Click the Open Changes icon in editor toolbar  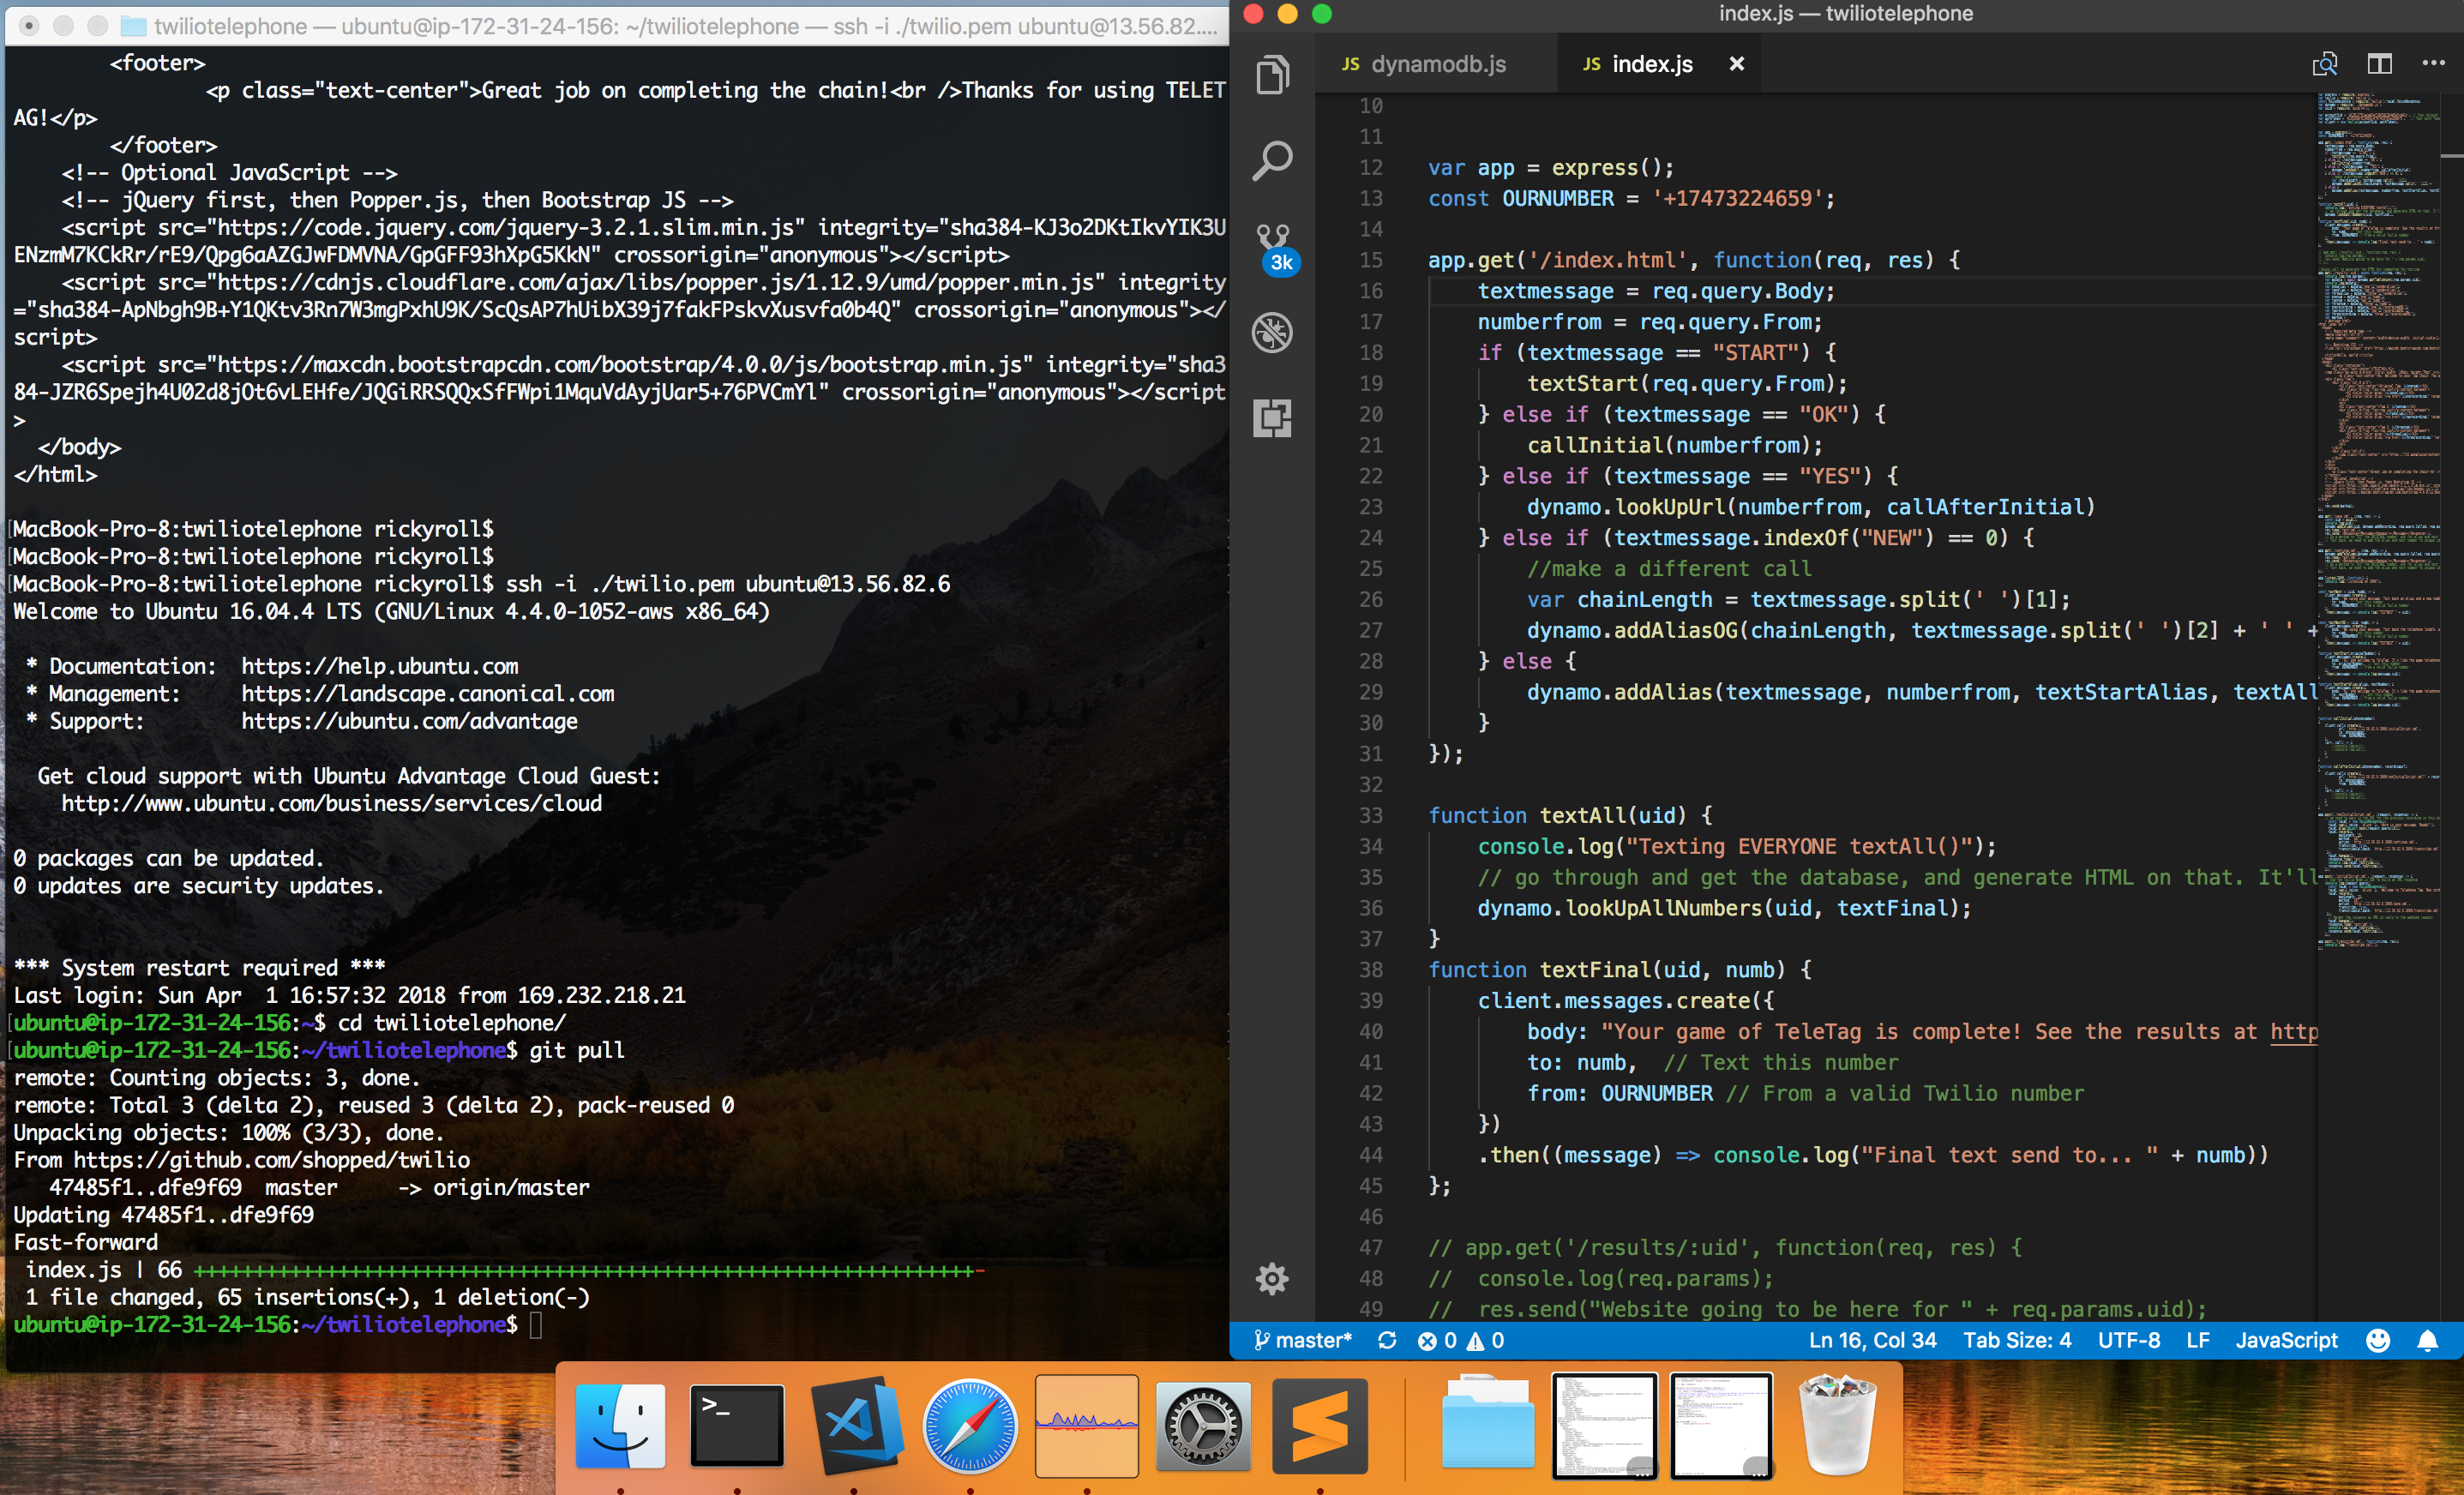(2325, 64)
